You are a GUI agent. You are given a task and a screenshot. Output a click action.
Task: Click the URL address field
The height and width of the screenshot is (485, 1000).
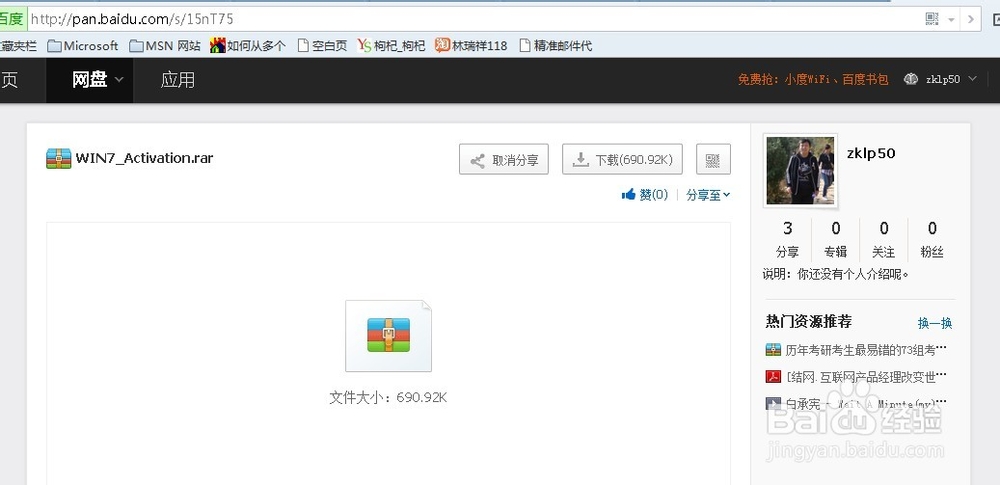pyautogui.click(x=472, y=19)
